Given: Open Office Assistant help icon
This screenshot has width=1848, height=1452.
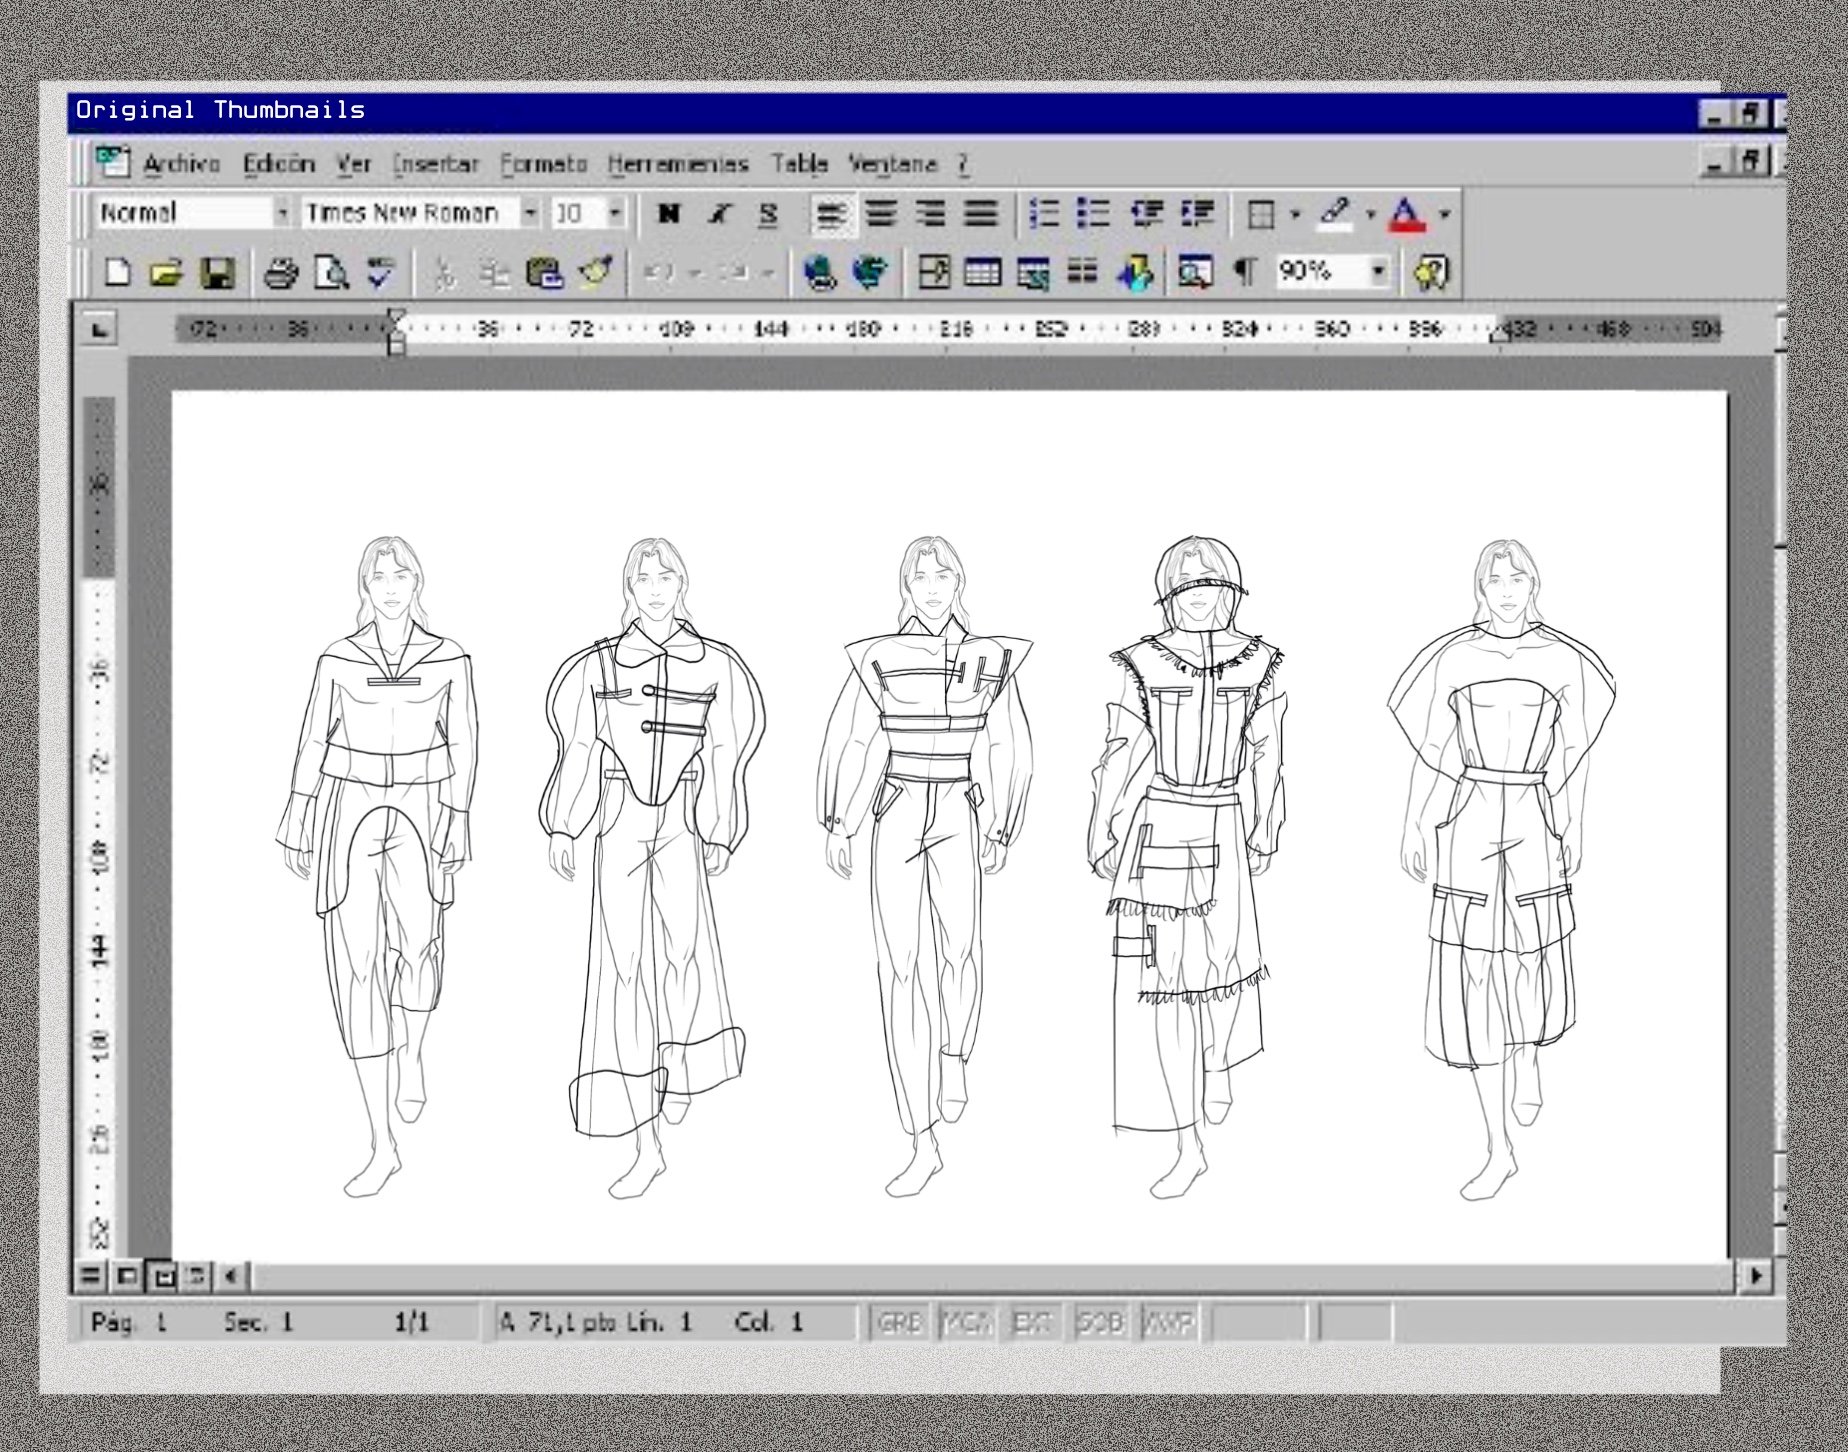Looking at the screenshot, I should point(1432,272).
